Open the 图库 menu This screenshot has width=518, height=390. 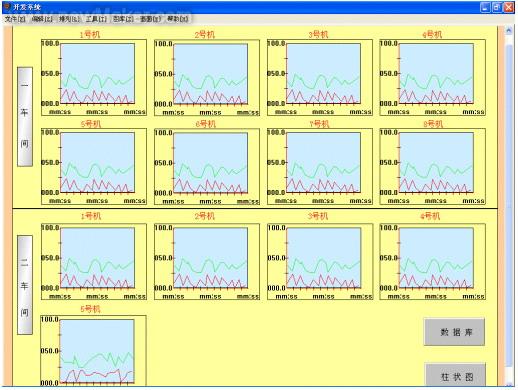coord(123,19)
